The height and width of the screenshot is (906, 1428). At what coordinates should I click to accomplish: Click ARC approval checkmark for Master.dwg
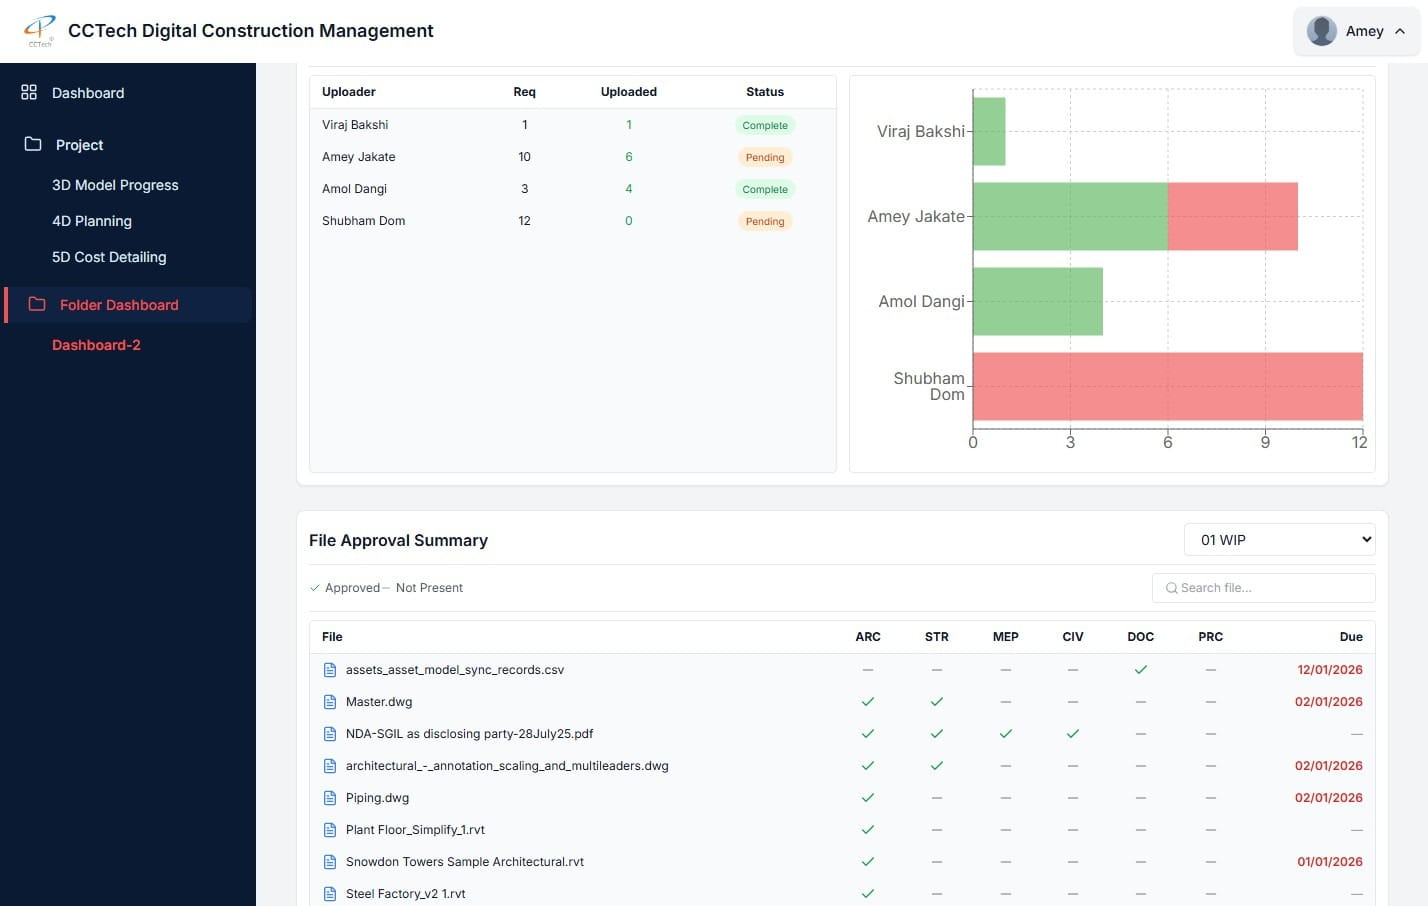point(868,702)
